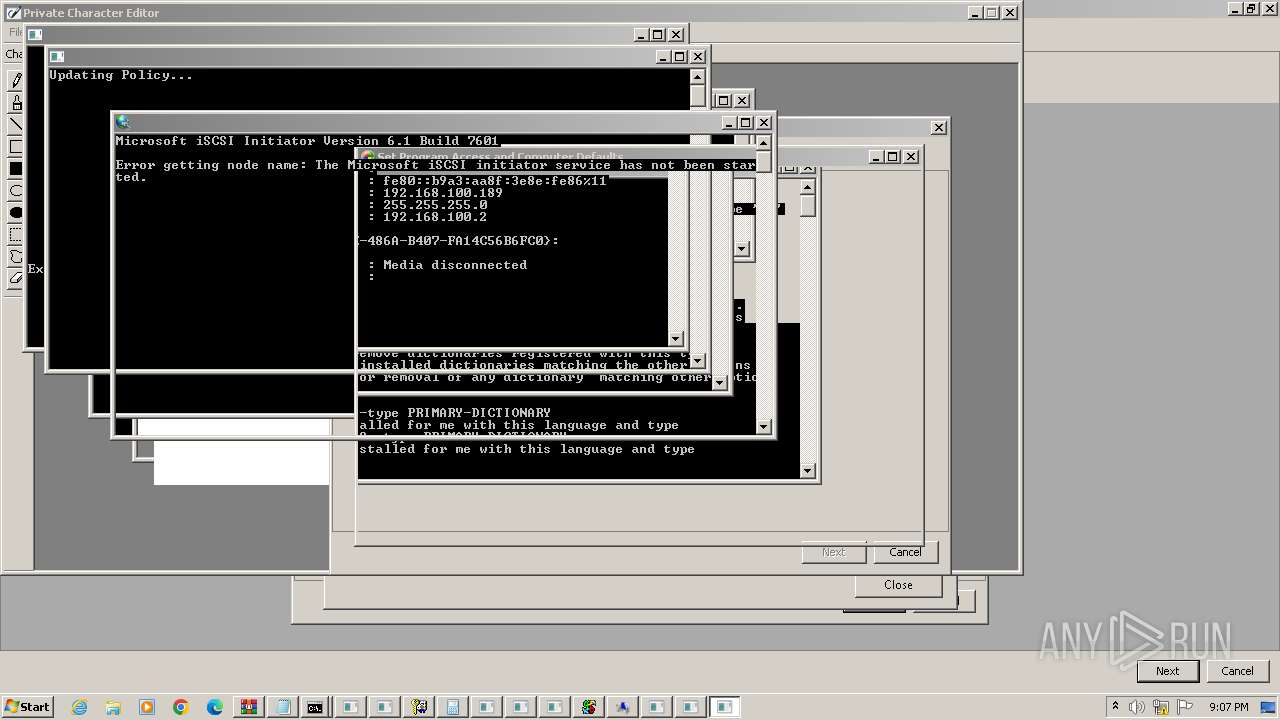1280x720 pixels.
Task: Switch to the active last taskbar window button
Action: [x=724, y=707]
